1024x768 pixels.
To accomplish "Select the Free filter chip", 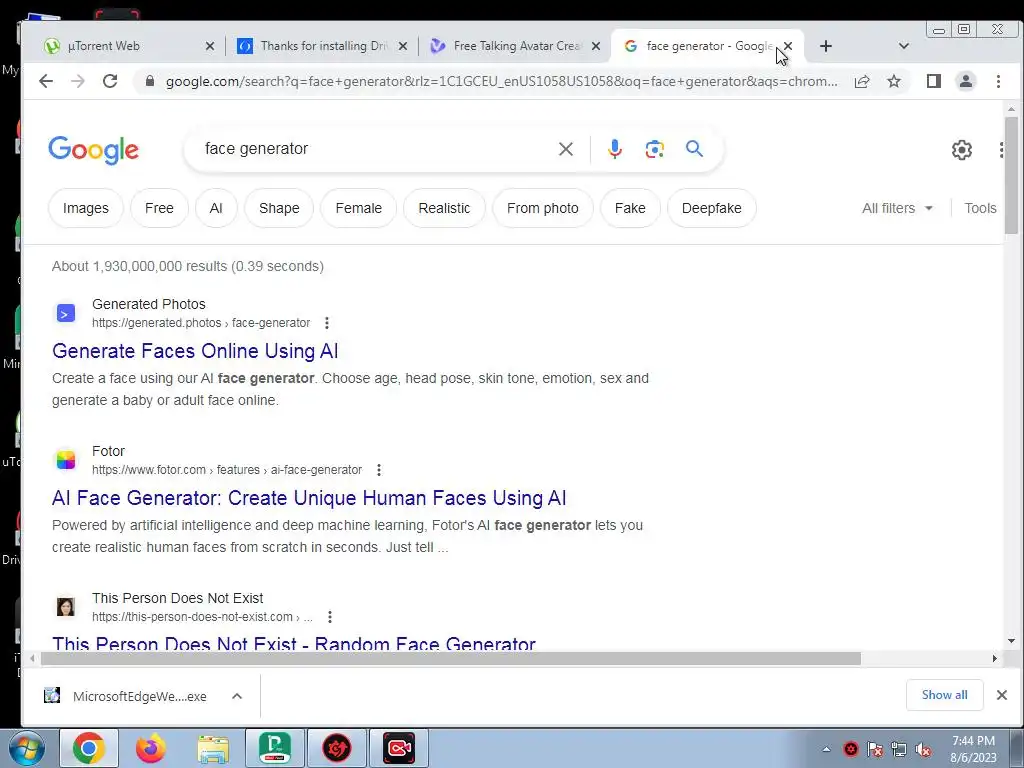I will click(x=159, y=208).
